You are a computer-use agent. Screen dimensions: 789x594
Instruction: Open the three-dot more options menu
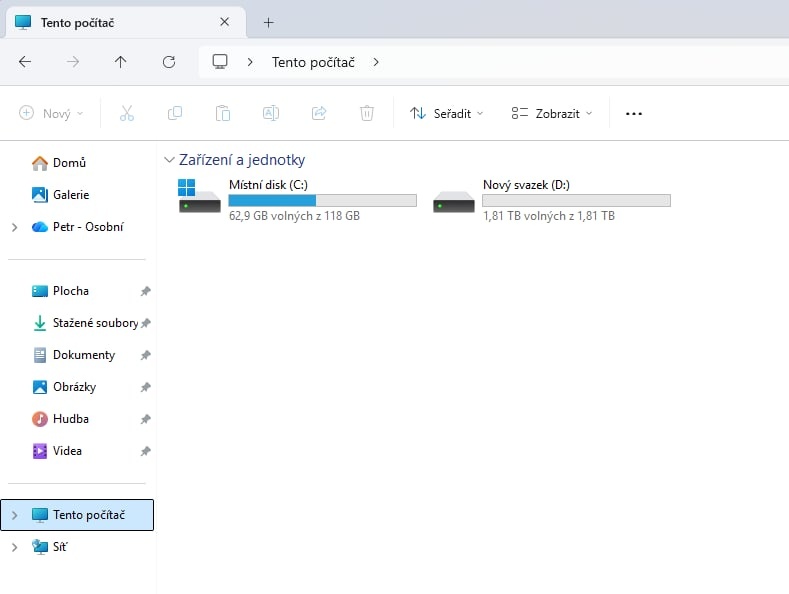tap(633, 114)
